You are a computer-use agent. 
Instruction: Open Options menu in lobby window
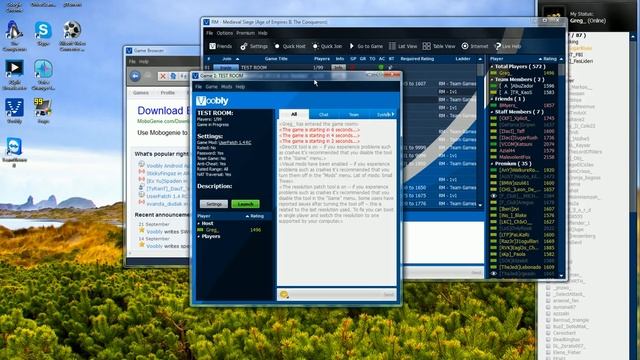point(224,33)
